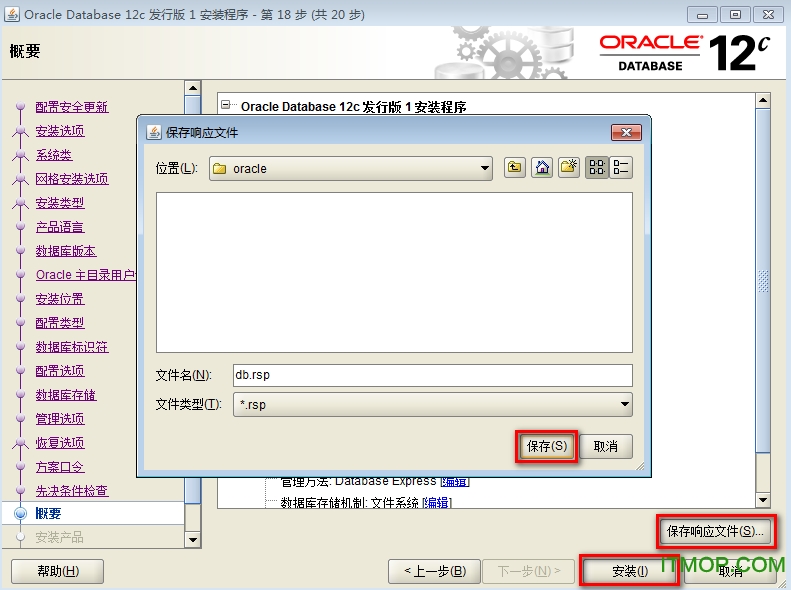The height and width of the screenshot is (590, 791).
Task: Click the file name field containing db.rsp
Action: pyautogui.click(x=432, y=375)
